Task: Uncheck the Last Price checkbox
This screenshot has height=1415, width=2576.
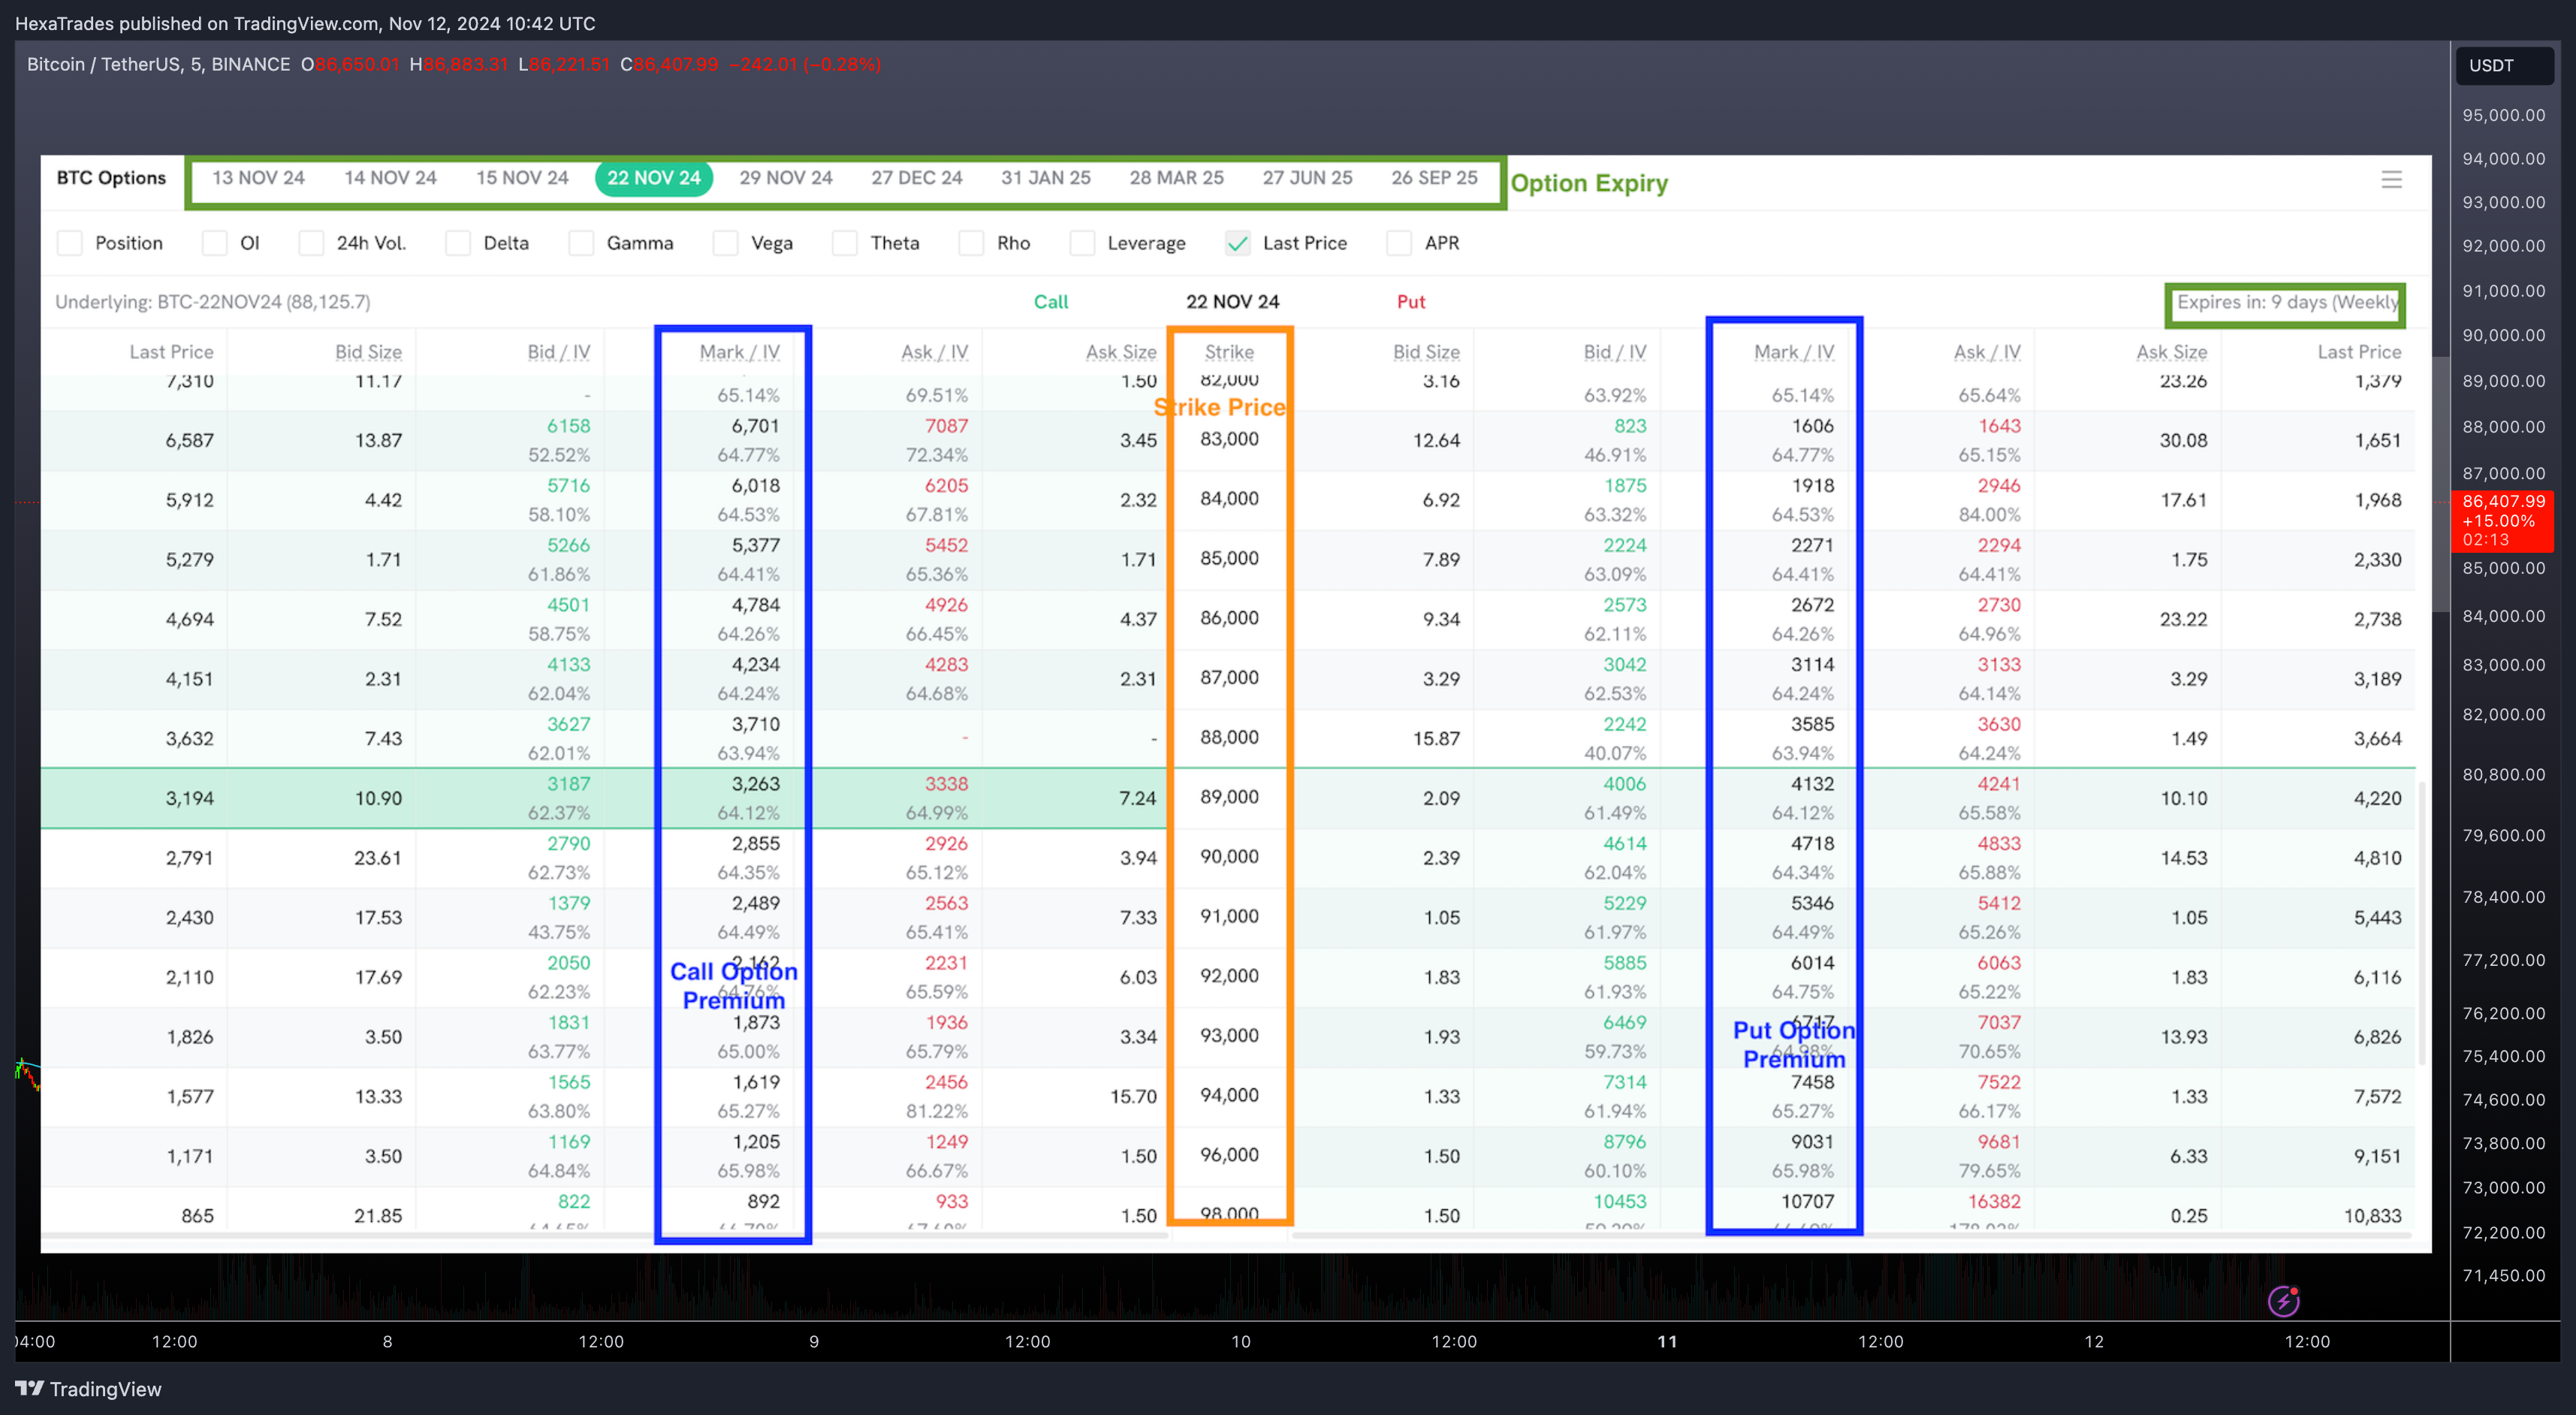Action: click(1238, 243)
